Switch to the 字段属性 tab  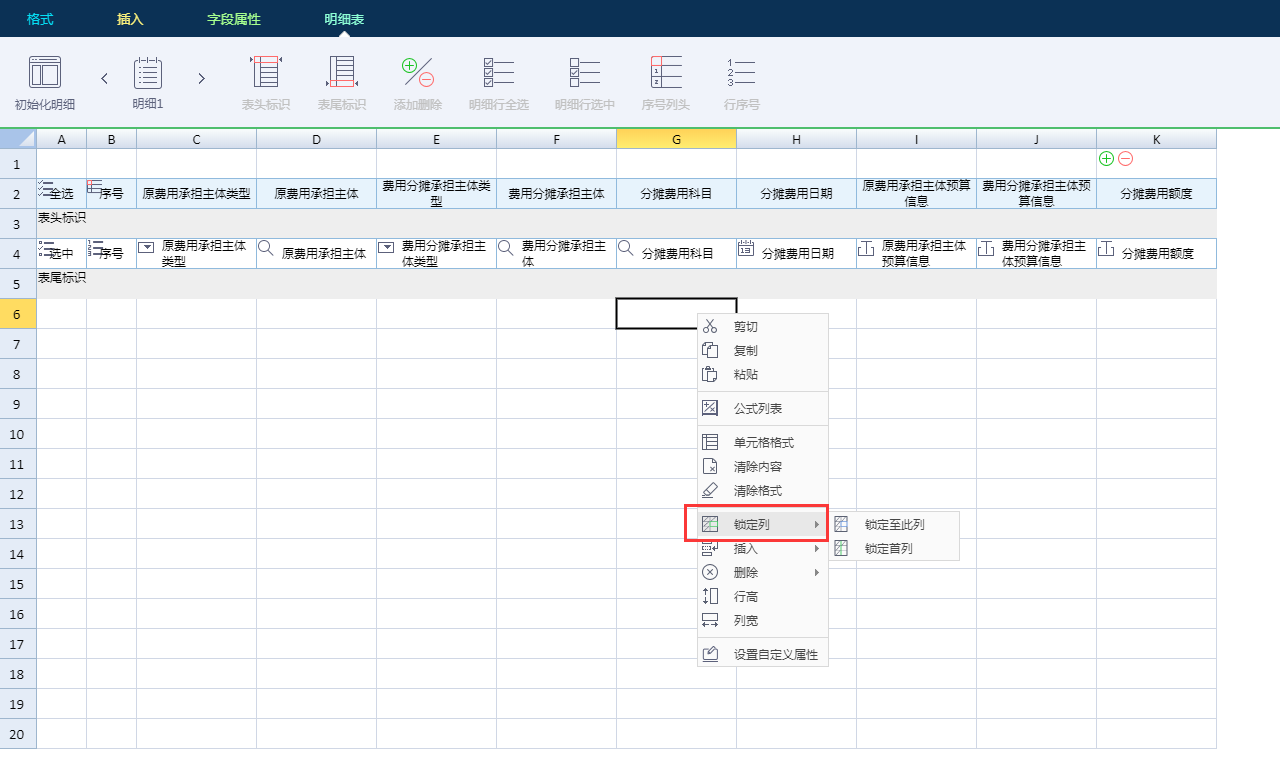[x=233, y=19]
